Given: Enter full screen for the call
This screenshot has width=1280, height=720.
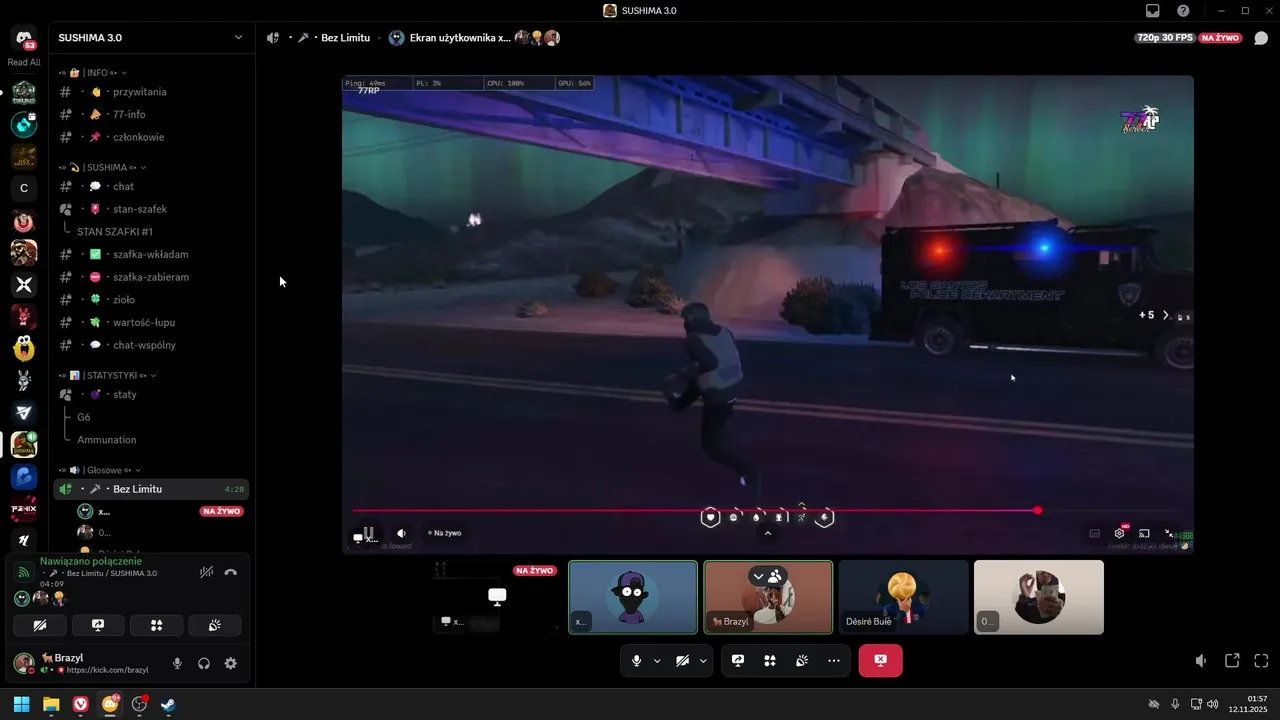Looking at the screenshot, I should click(1261, 661).
